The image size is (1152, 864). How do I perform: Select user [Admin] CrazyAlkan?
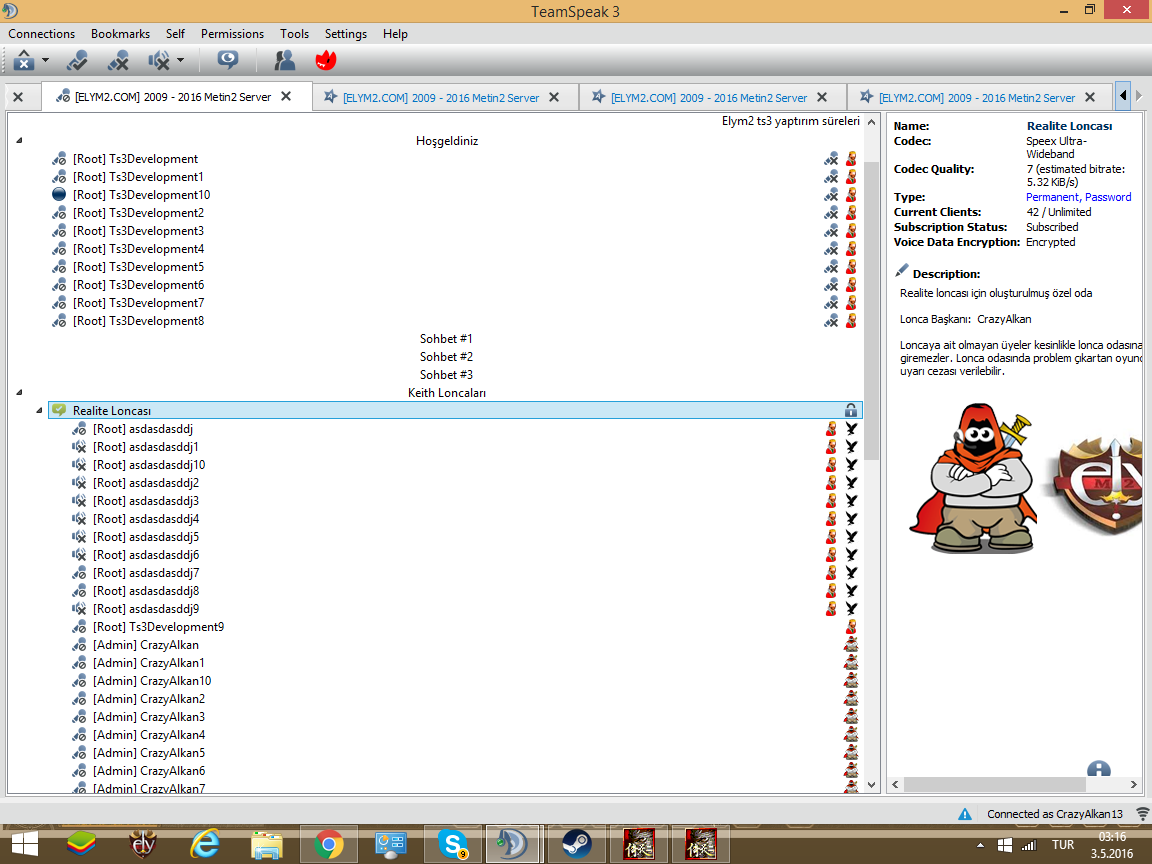point(145,645)
